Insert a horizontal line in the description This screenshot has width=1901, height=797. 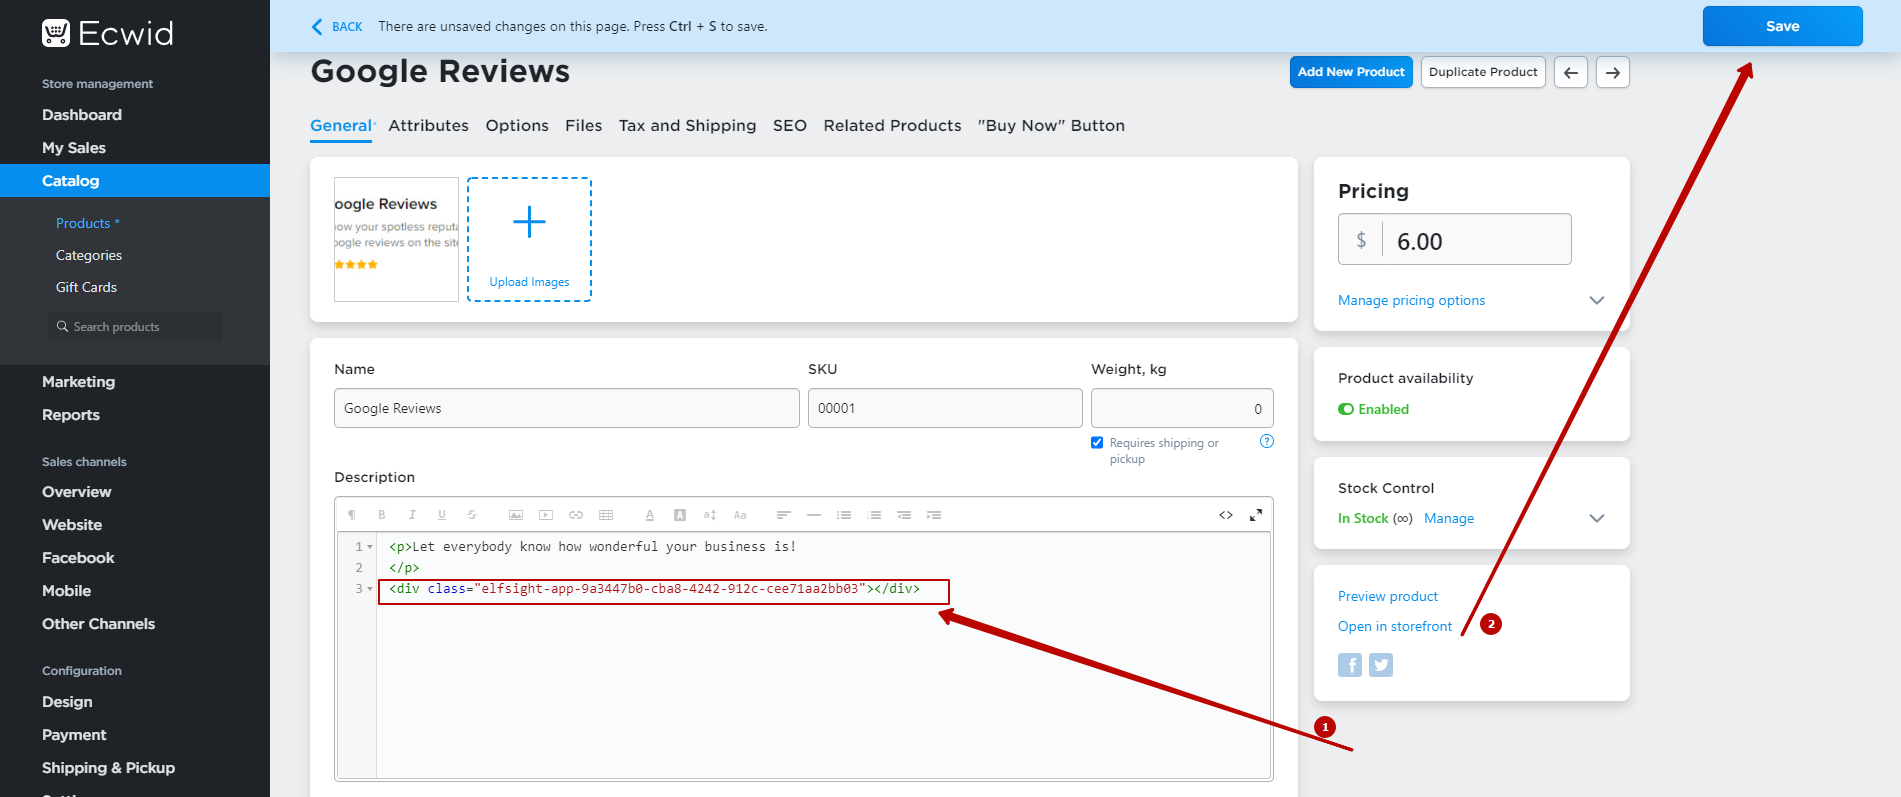click(814, 515)
